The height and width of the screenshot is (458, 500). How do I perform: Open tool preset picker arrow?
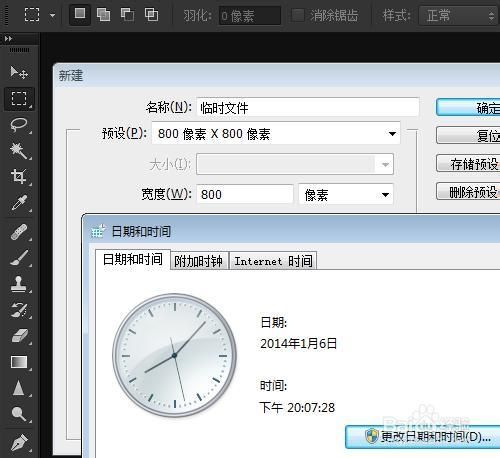coord(52,15)
